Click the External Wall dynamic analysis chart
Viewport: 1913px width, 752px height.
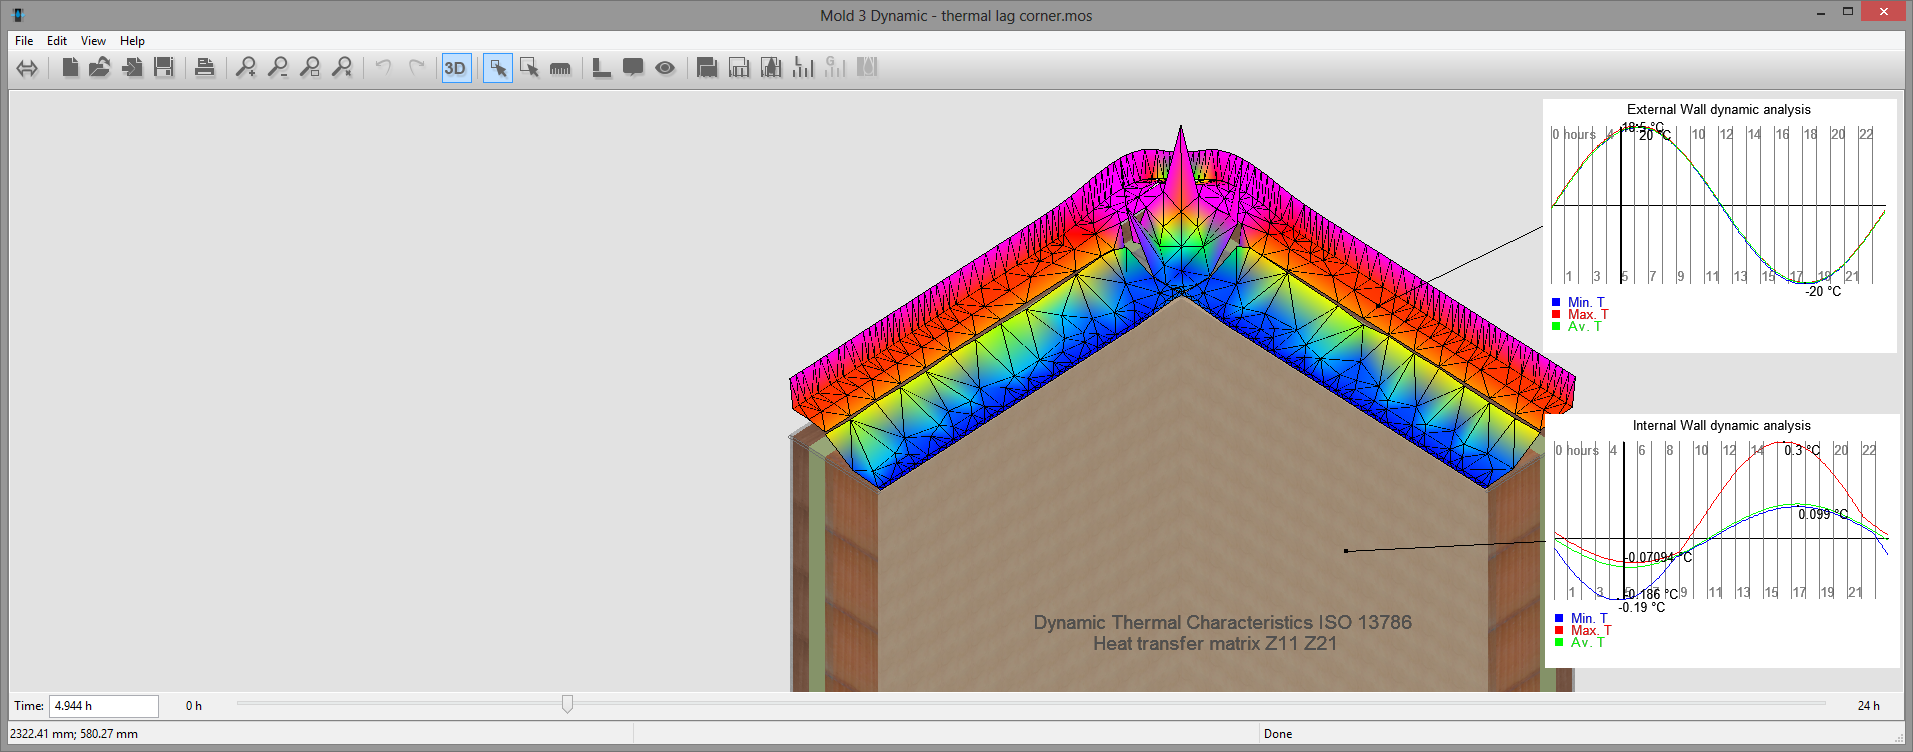point(1719,225)
